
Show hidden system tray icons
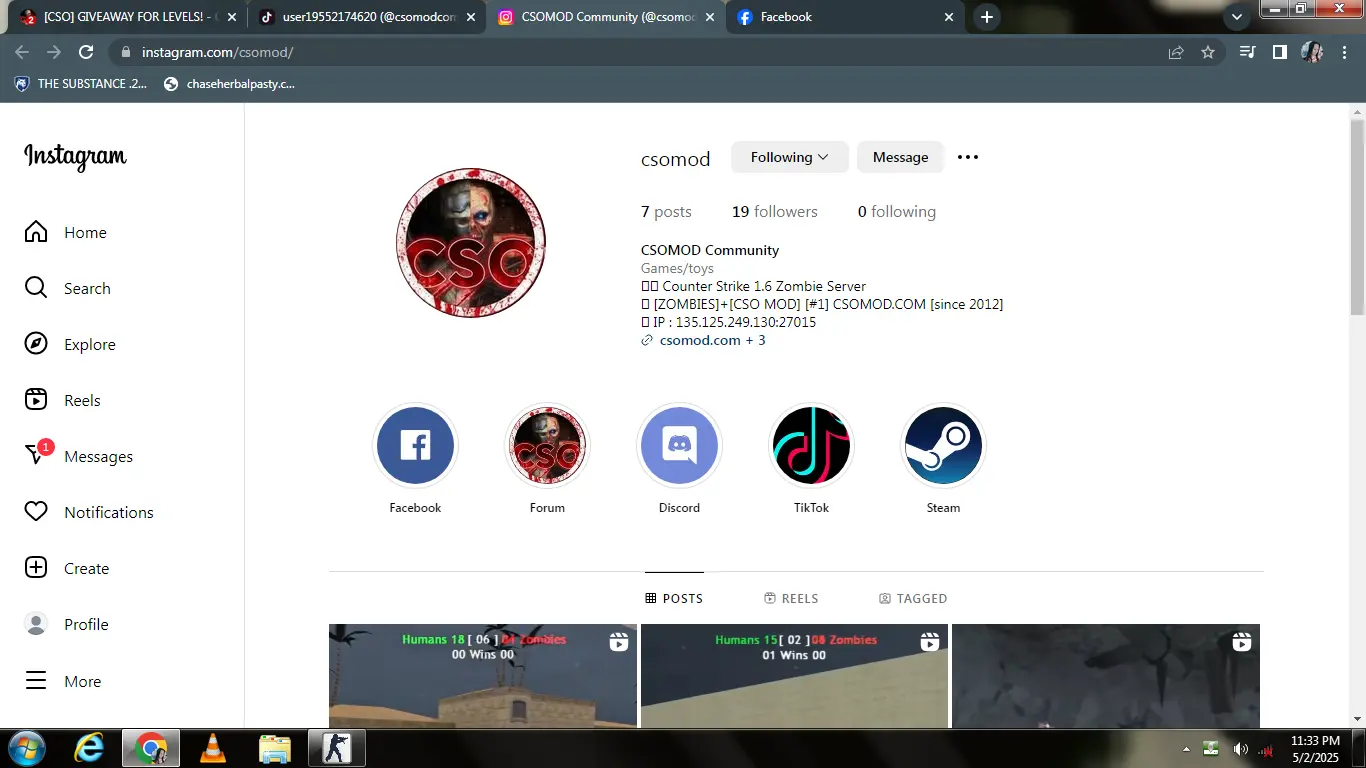point(1186,749)
